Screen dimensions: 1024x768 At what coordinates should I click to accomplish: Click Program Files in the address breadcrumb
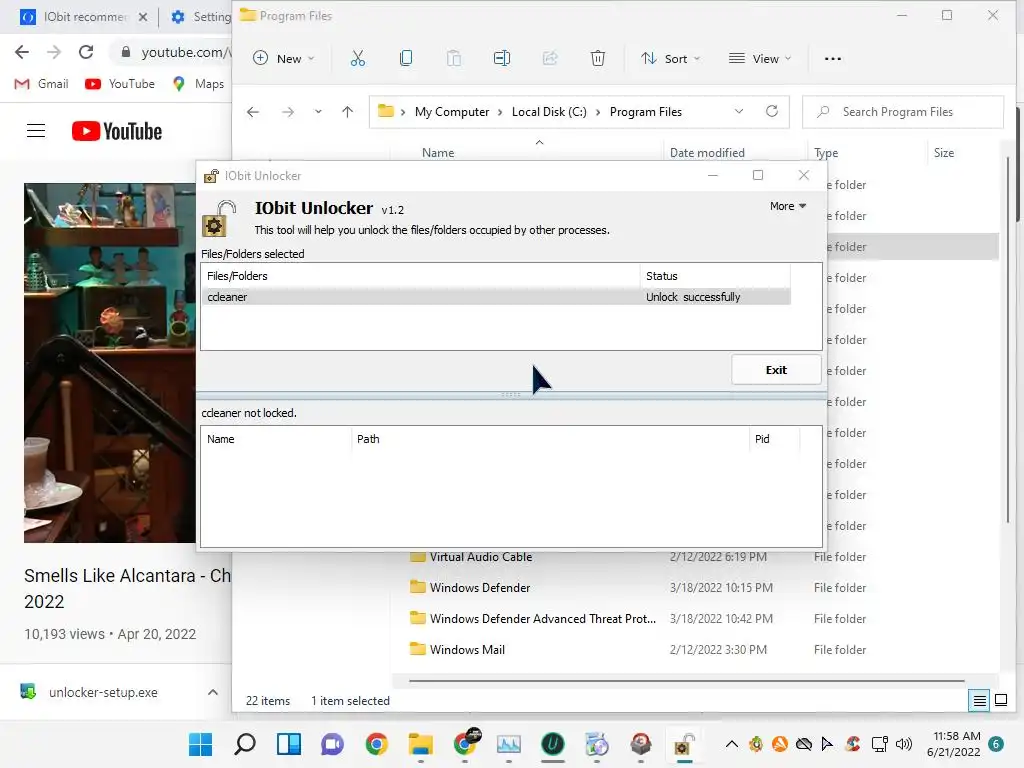[x=646, y=112]
